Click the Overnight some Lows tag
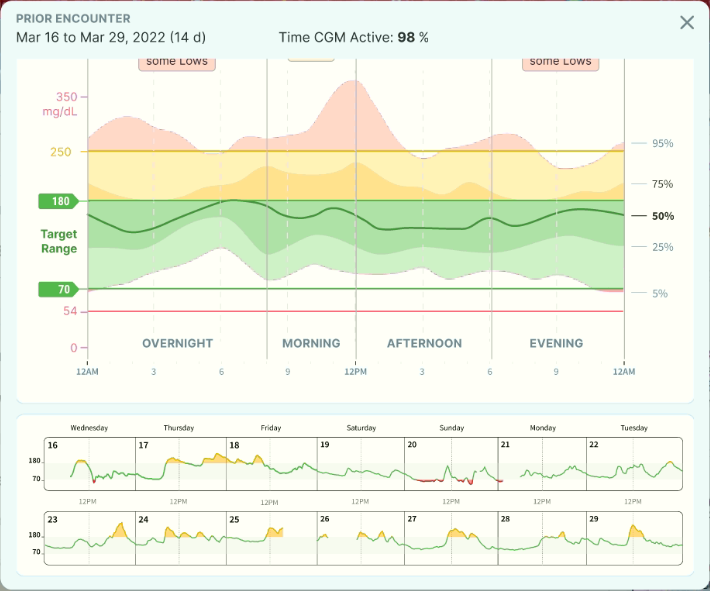This screenshot has height=591, width=710. [177, 63]
